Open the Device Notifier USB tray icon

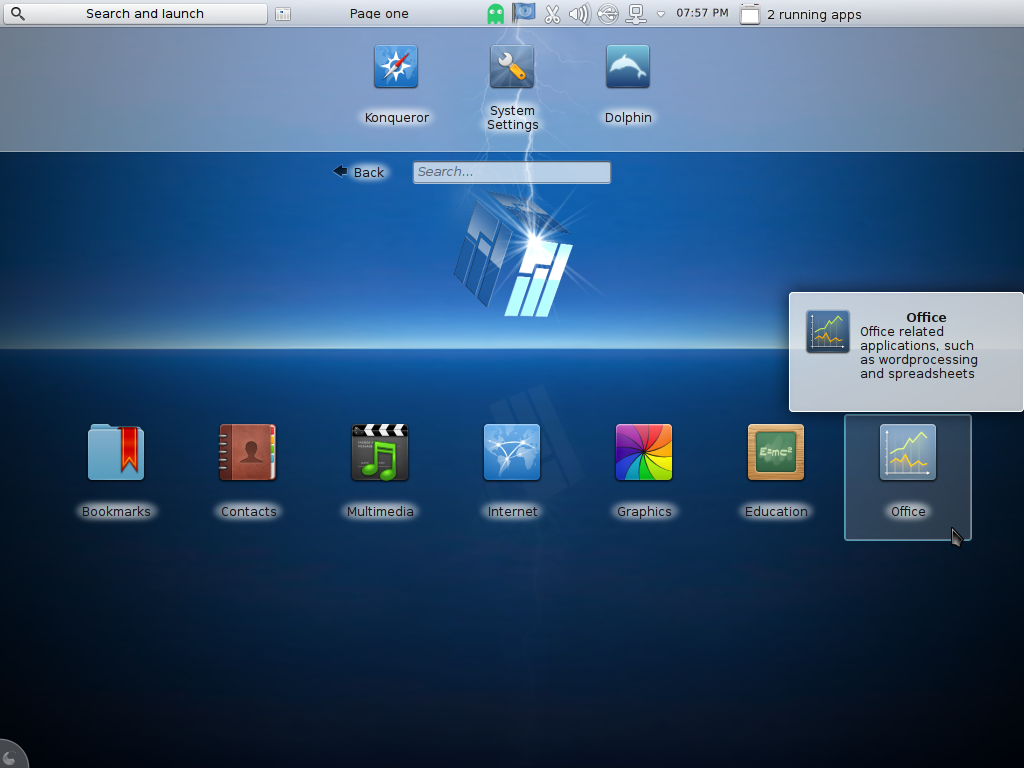[607, 14]
